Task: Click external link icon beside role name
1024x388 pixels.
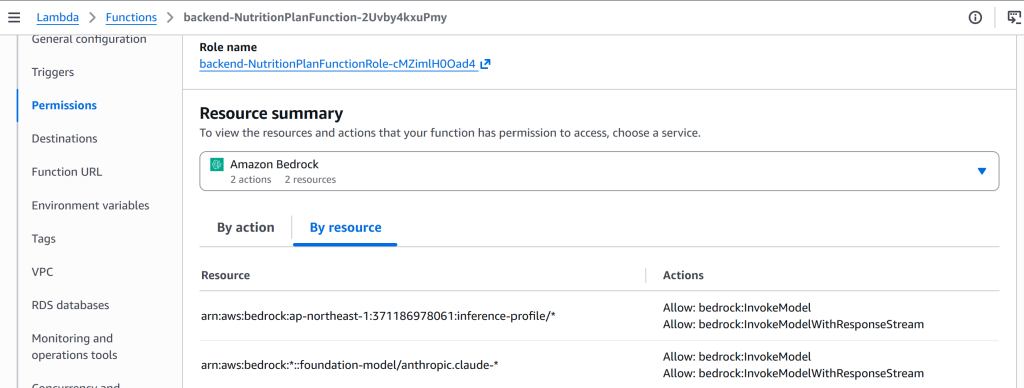Action: 485,65
